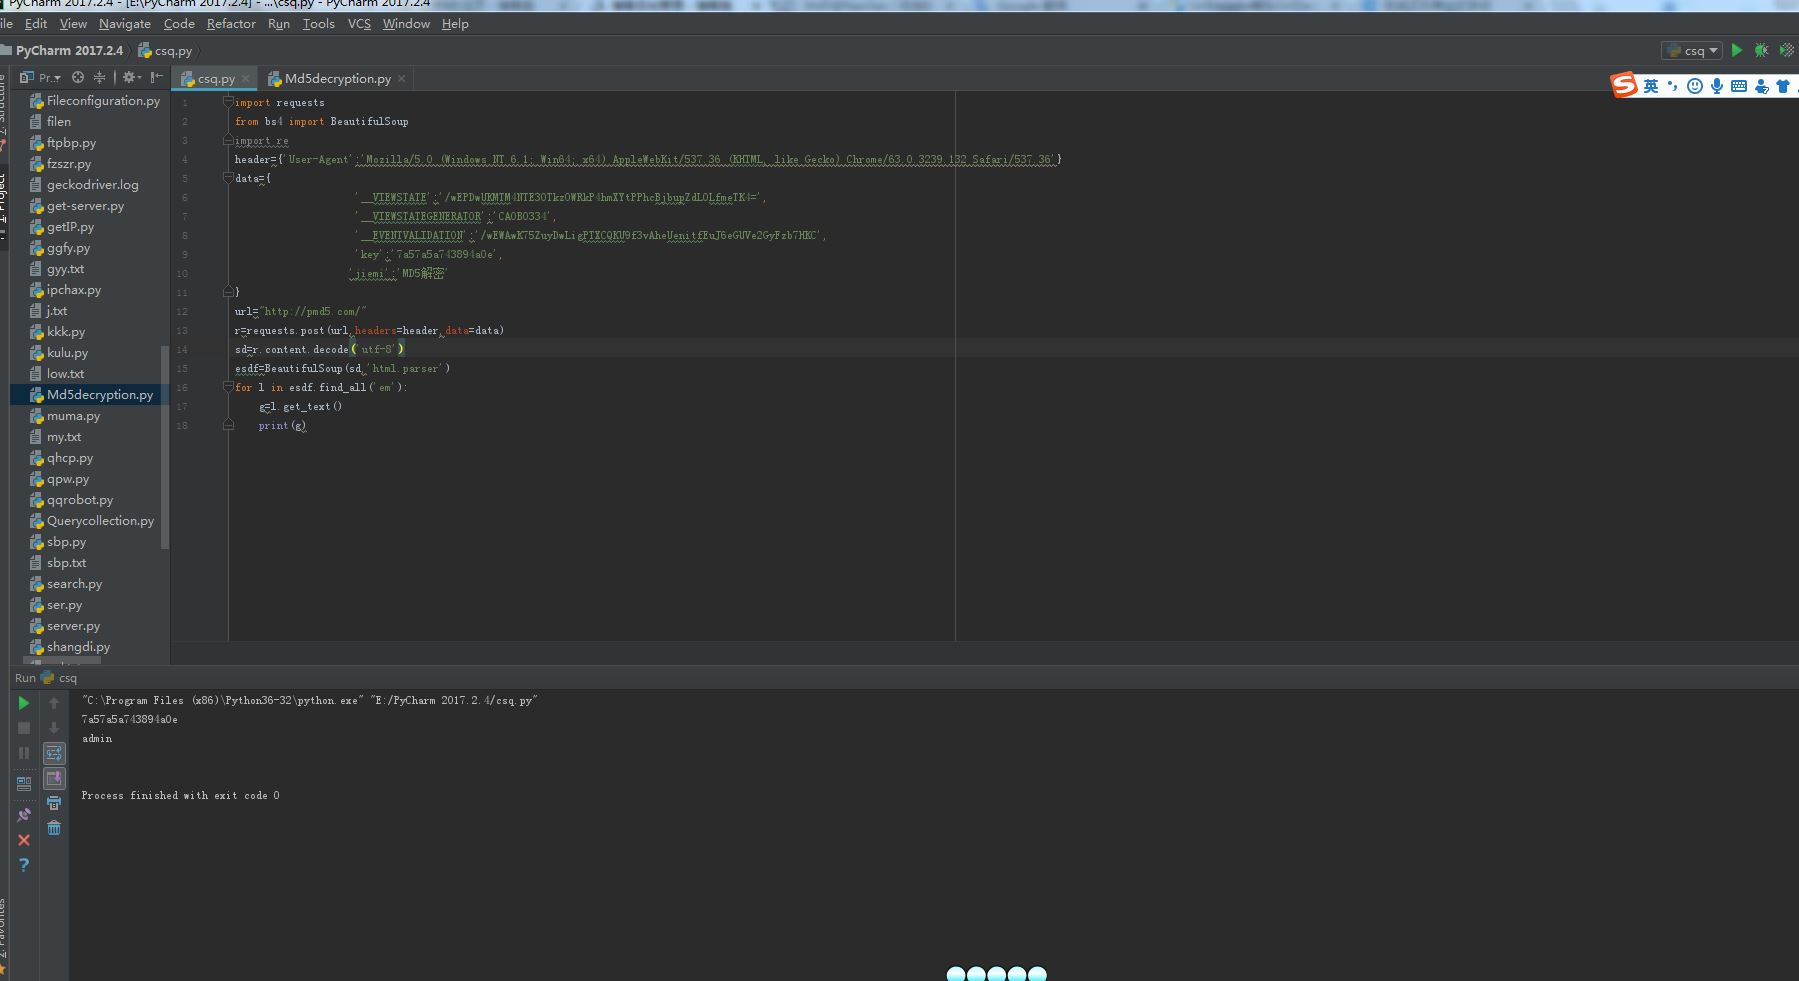Close the run tab with red X
The width and height of the screenshot is (1799, 981).
(24, 840)
